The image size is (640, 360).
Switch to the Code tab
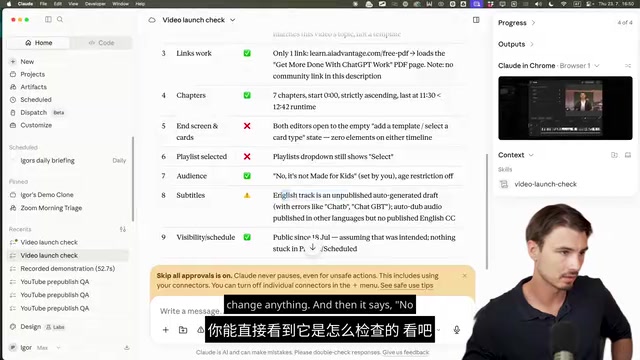[101, 42]
